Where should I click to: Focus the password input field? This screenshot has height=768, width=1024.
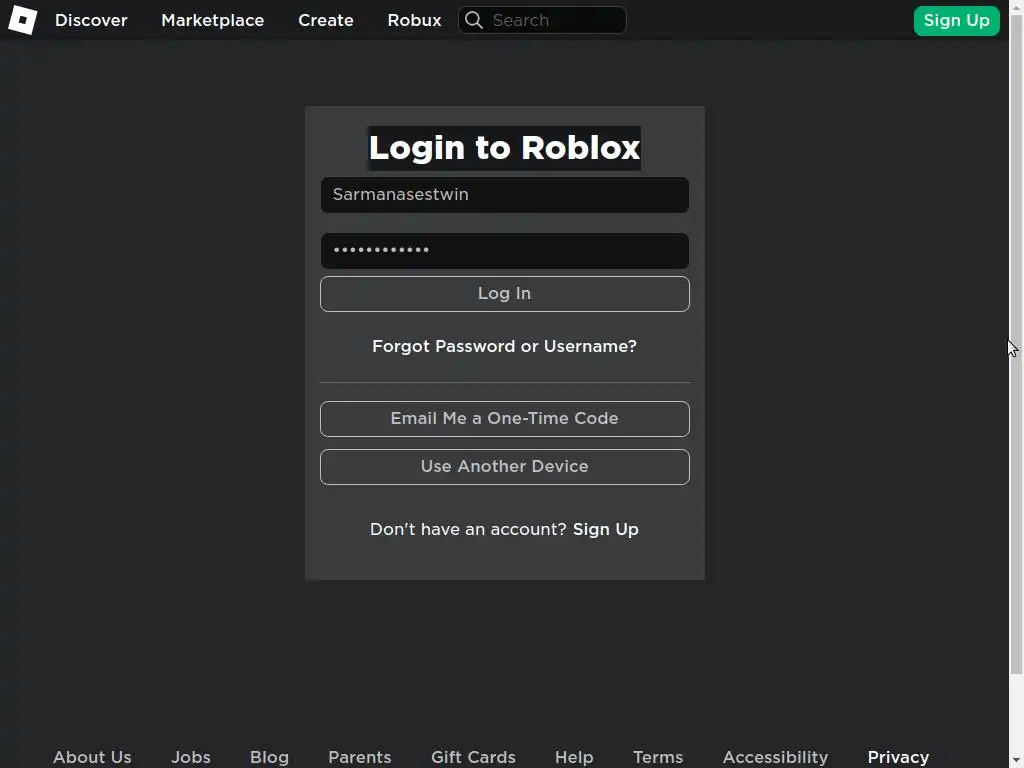click(x=504, y=251)
